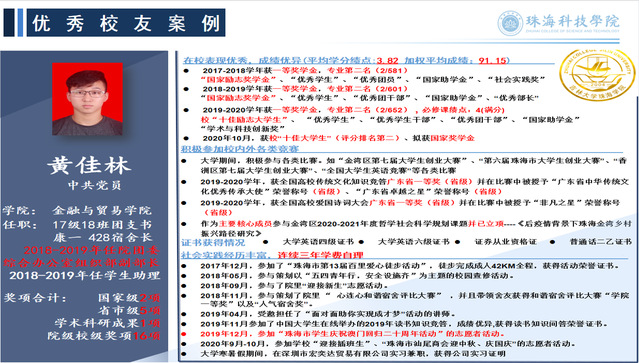This screenshot has width=639, height=363.
Task: Click the light blue title accent bar
Action: click(x=20, y=23)
